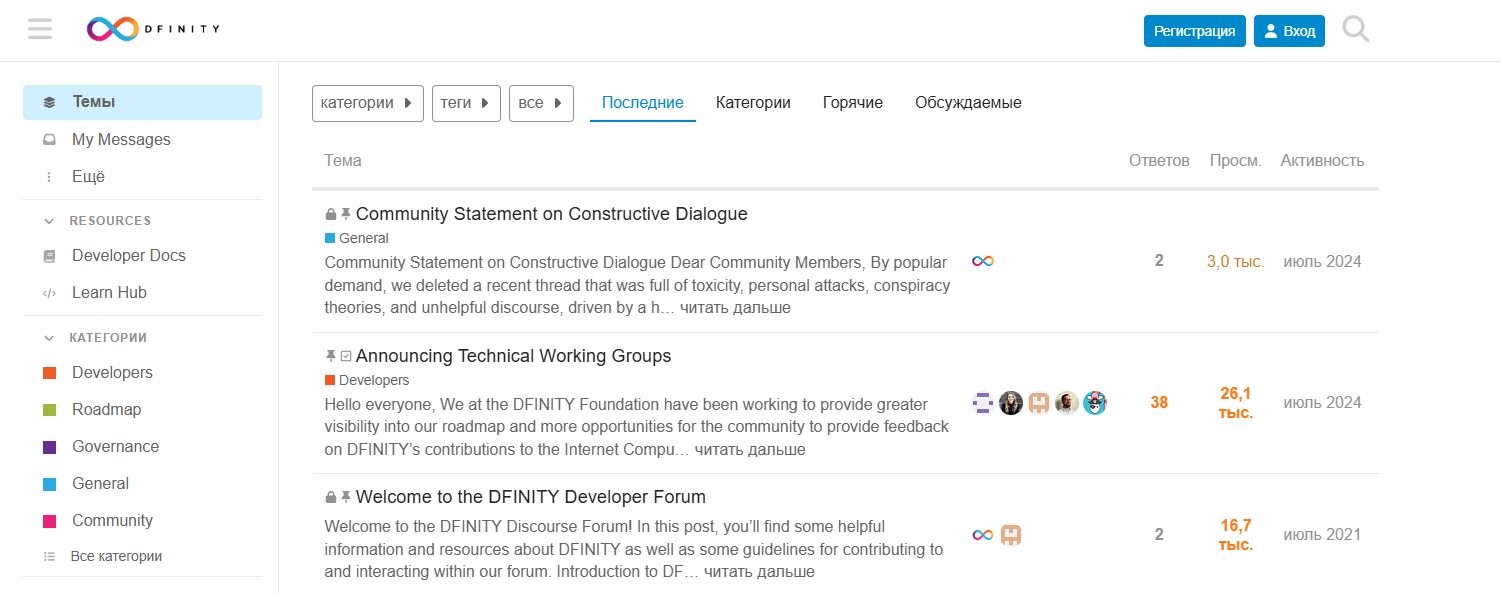Open the hamburger sidebar menu

click(40, 30)
